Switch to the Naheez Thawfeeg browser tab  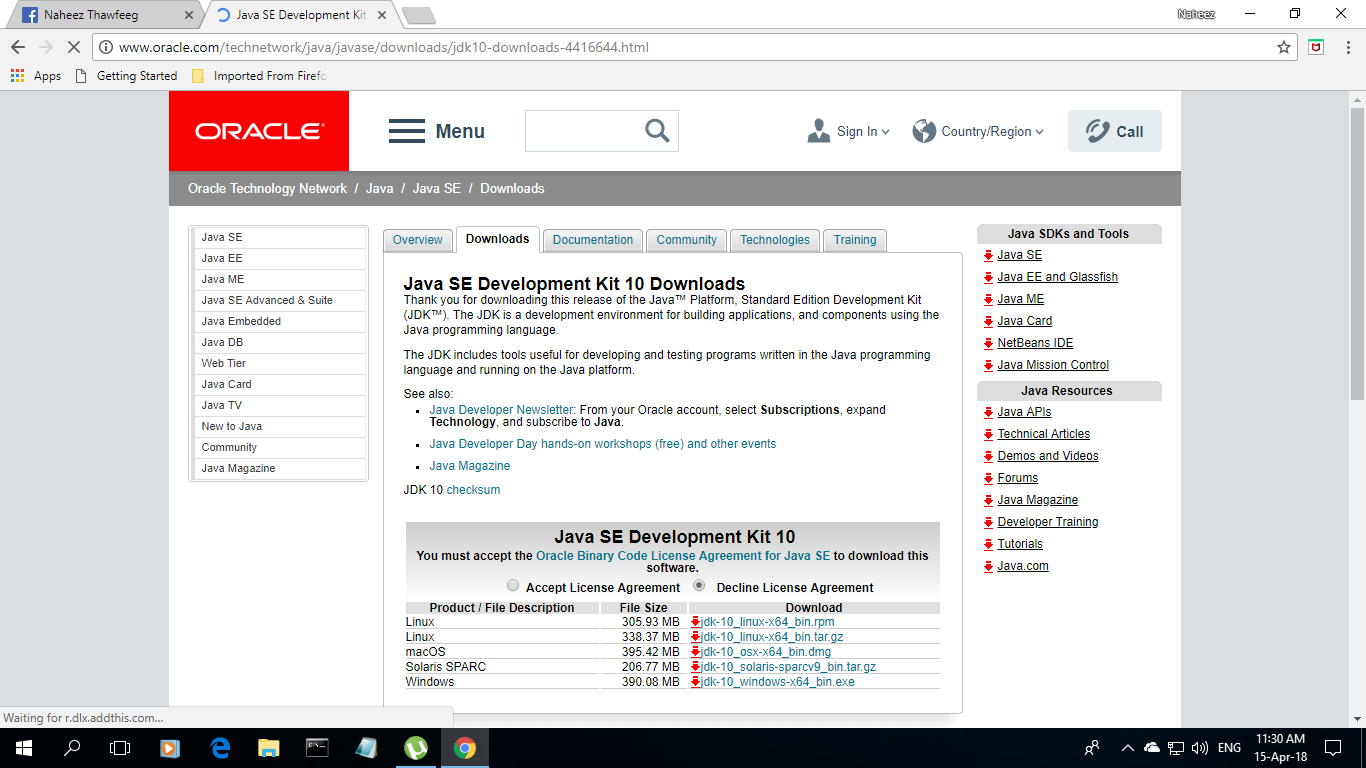click(90, 15)
